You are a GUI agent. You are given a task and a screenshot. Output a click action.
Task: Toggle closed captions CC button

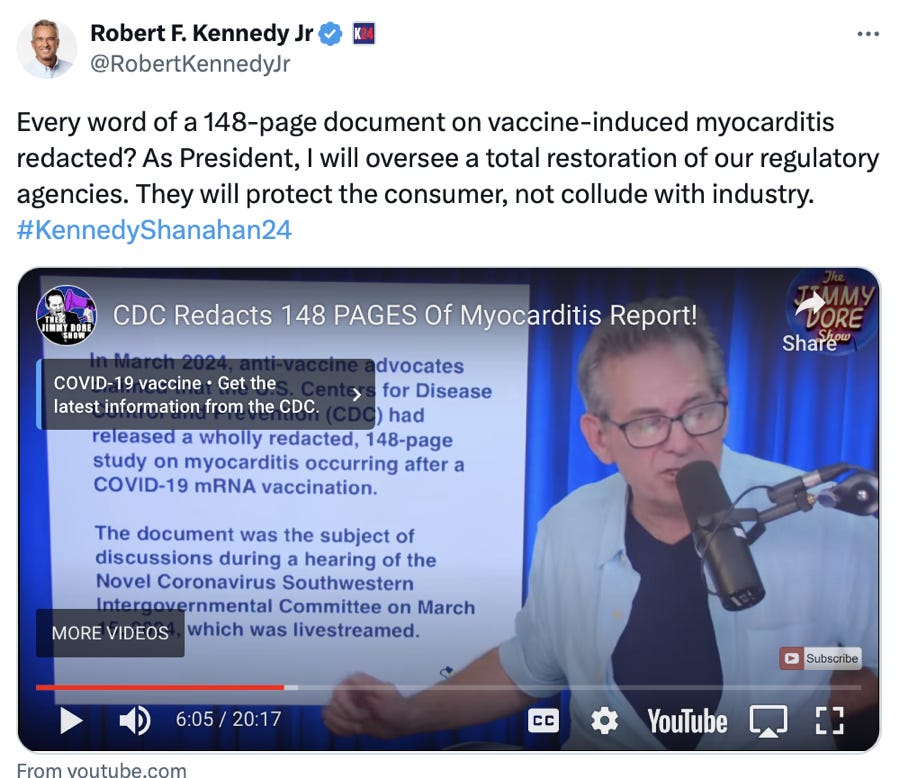tap(543, 721)
